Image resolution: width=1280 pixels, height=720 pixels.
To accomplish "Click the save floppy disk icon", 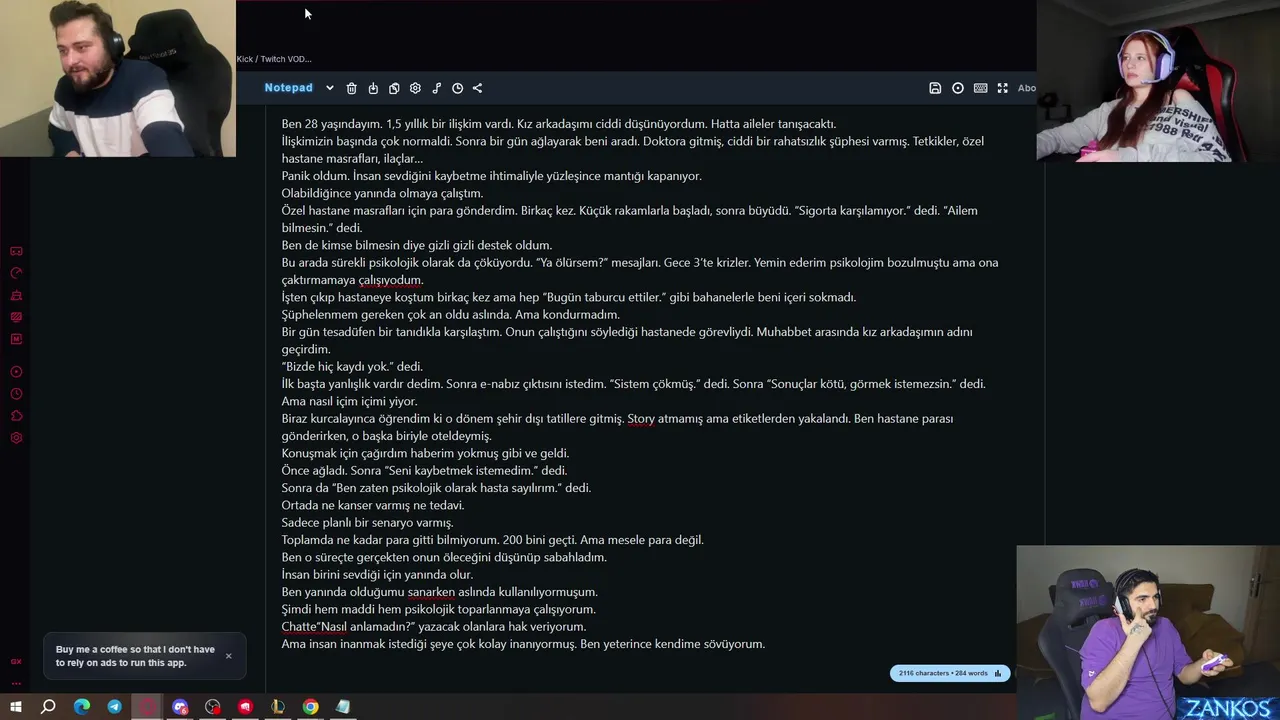I will [935, 88].
